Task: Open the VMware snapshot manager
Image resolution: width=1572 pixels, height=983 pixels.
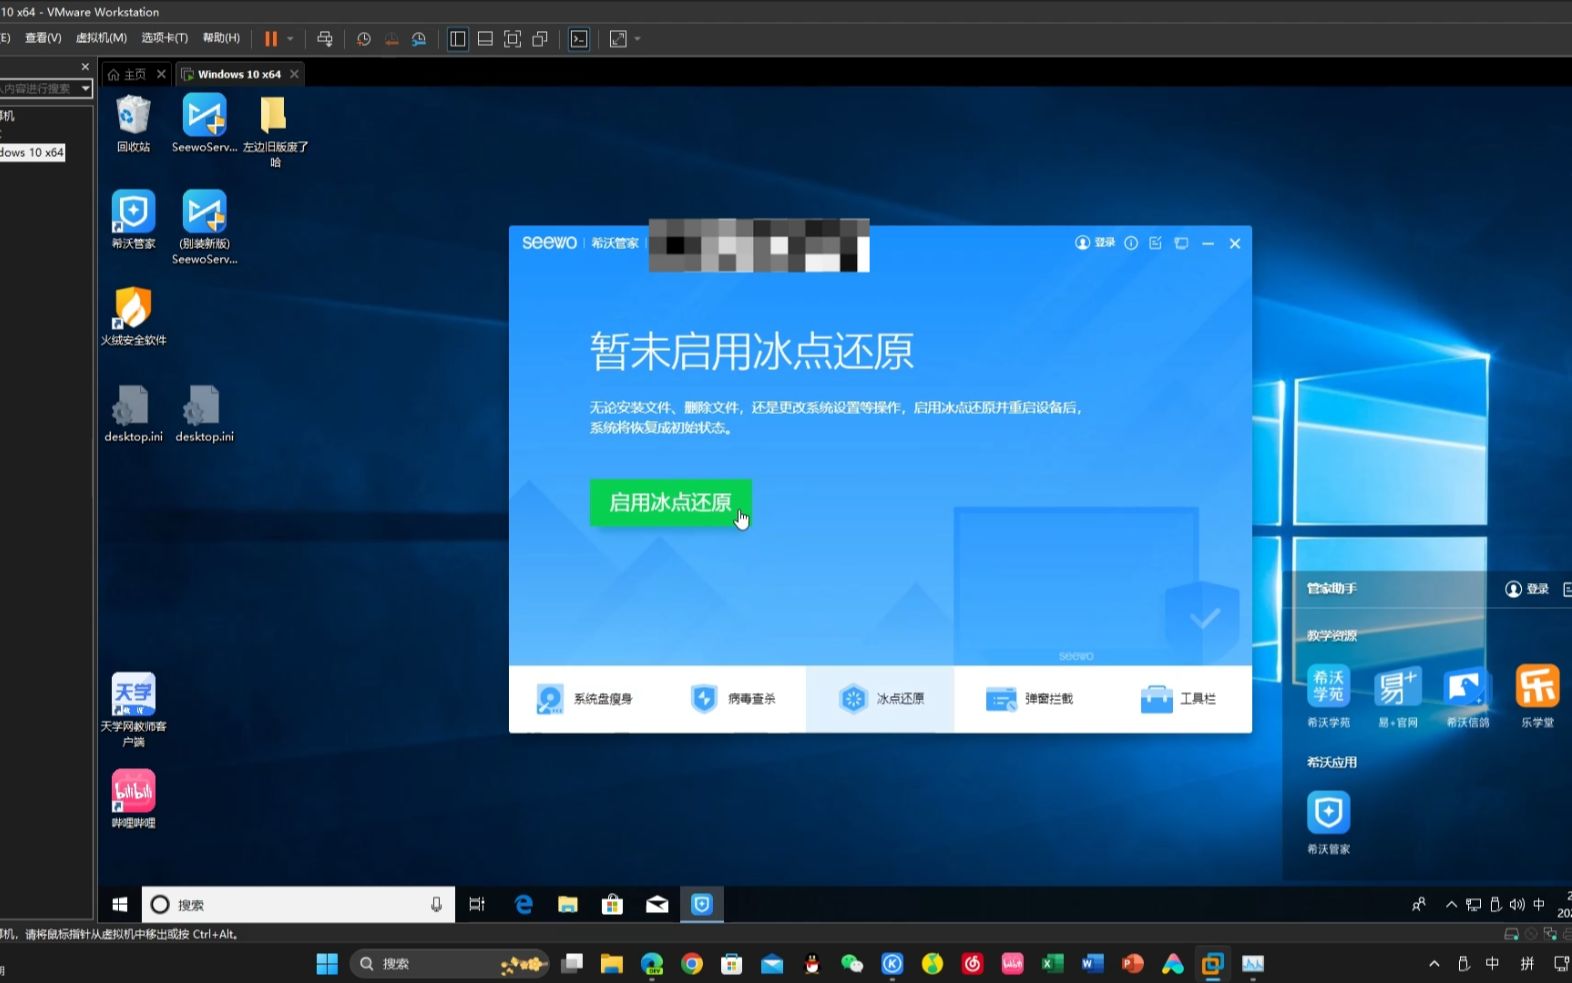Action: pos(419,39)
